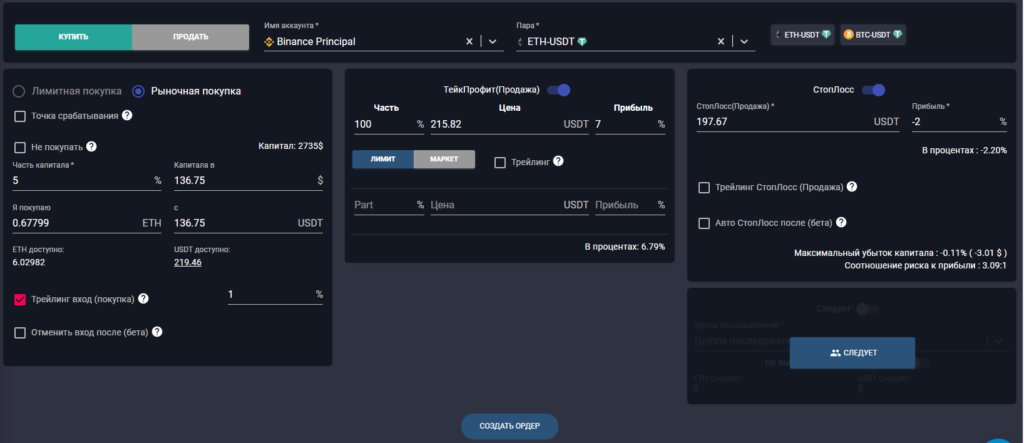The width and height of the screenshot is (1024, 443).
Task: Focus trailing entry percent field
Action: pos(275,295)
